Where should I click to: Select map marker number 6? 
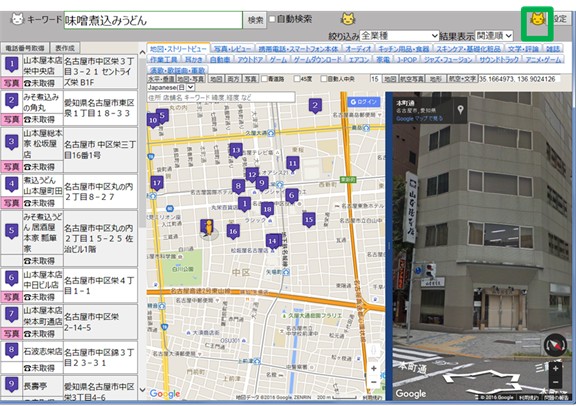click(x=292, y=196)
